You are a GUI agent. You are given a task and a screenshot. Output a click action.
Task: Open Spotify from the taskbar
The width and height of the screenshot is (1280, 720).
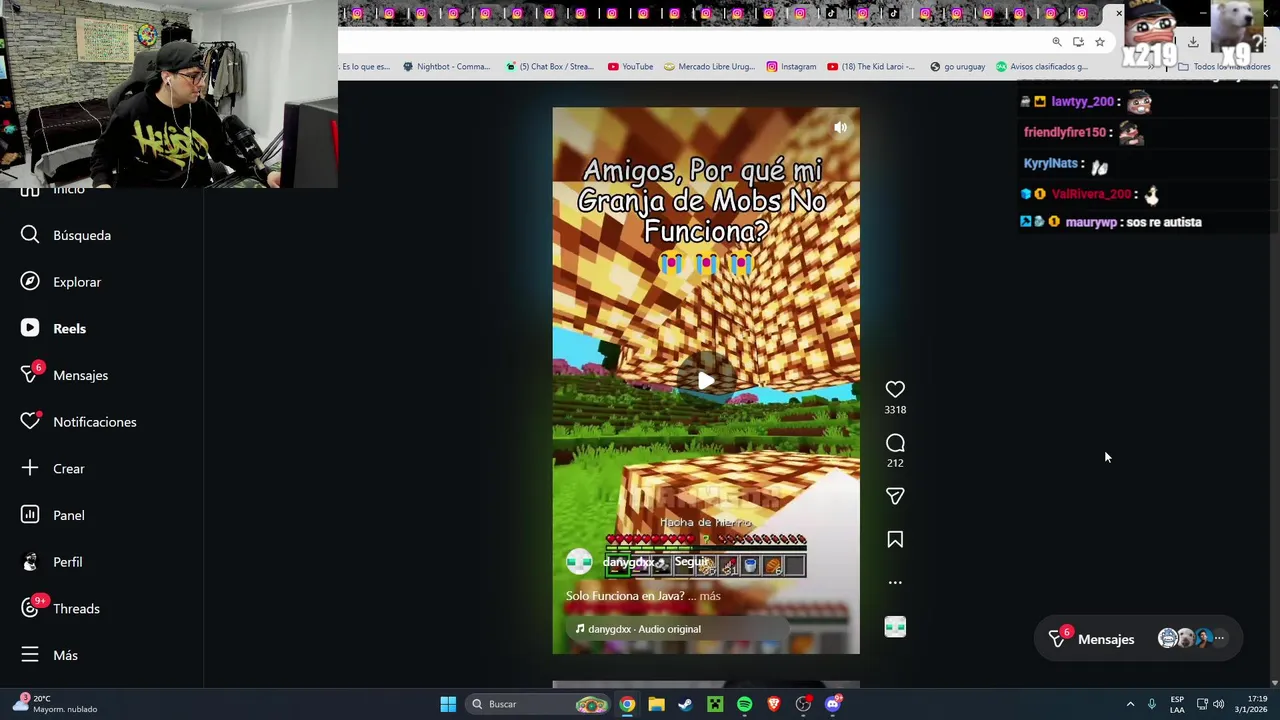[x=744, y=704]
